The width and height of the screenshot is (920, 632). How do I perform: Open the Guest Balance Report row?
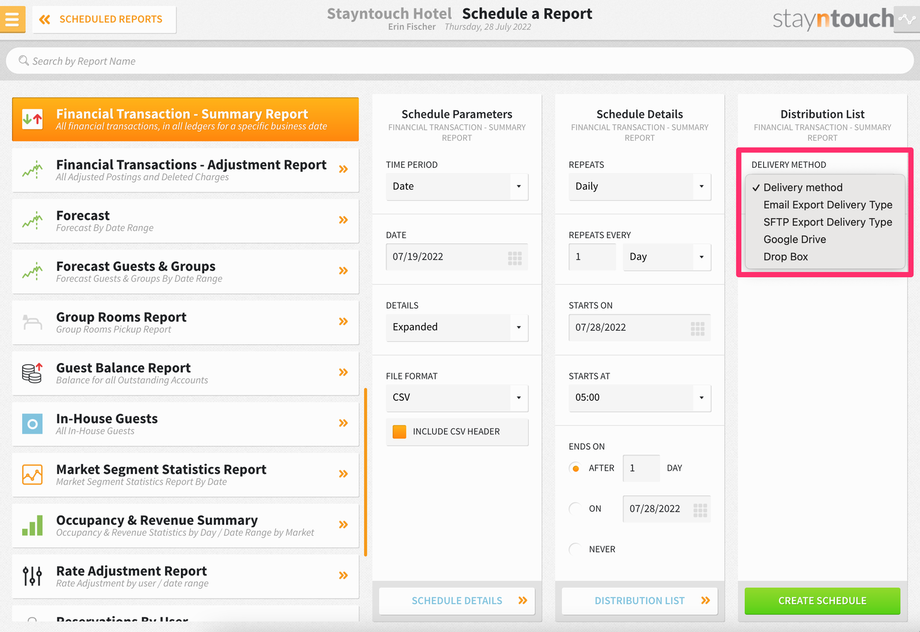[x=185, y=373]
